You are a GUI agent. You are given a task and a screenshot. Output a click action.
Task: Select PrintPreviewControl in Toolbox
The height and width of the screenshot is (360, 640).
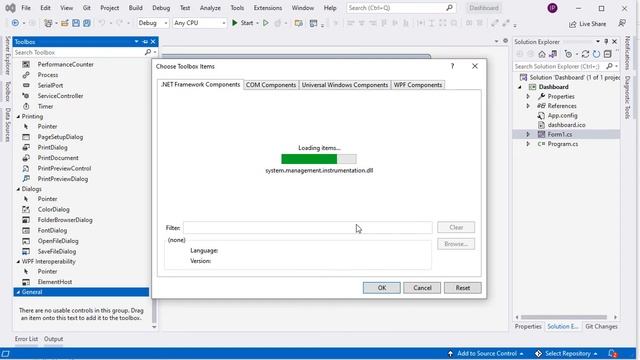(x=64, y=168)
